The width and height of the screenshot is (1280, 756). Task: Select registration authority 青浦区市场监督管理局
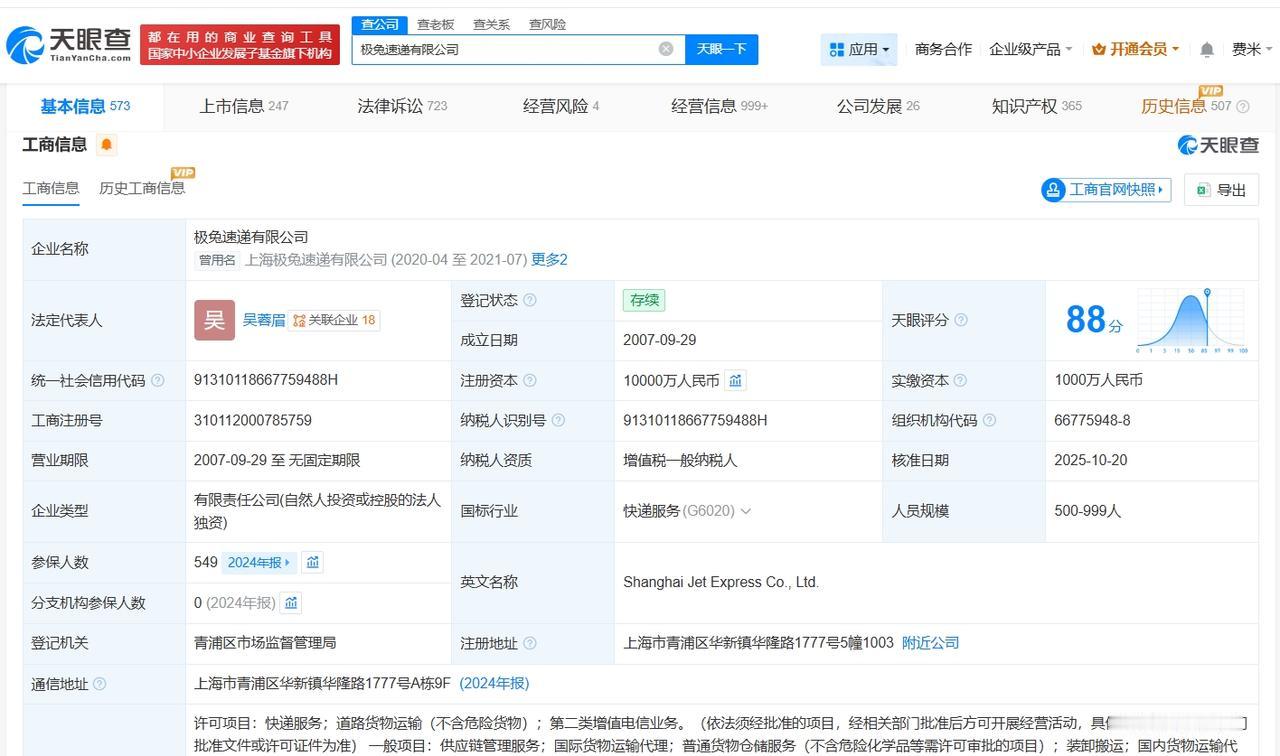click(265, 643)
